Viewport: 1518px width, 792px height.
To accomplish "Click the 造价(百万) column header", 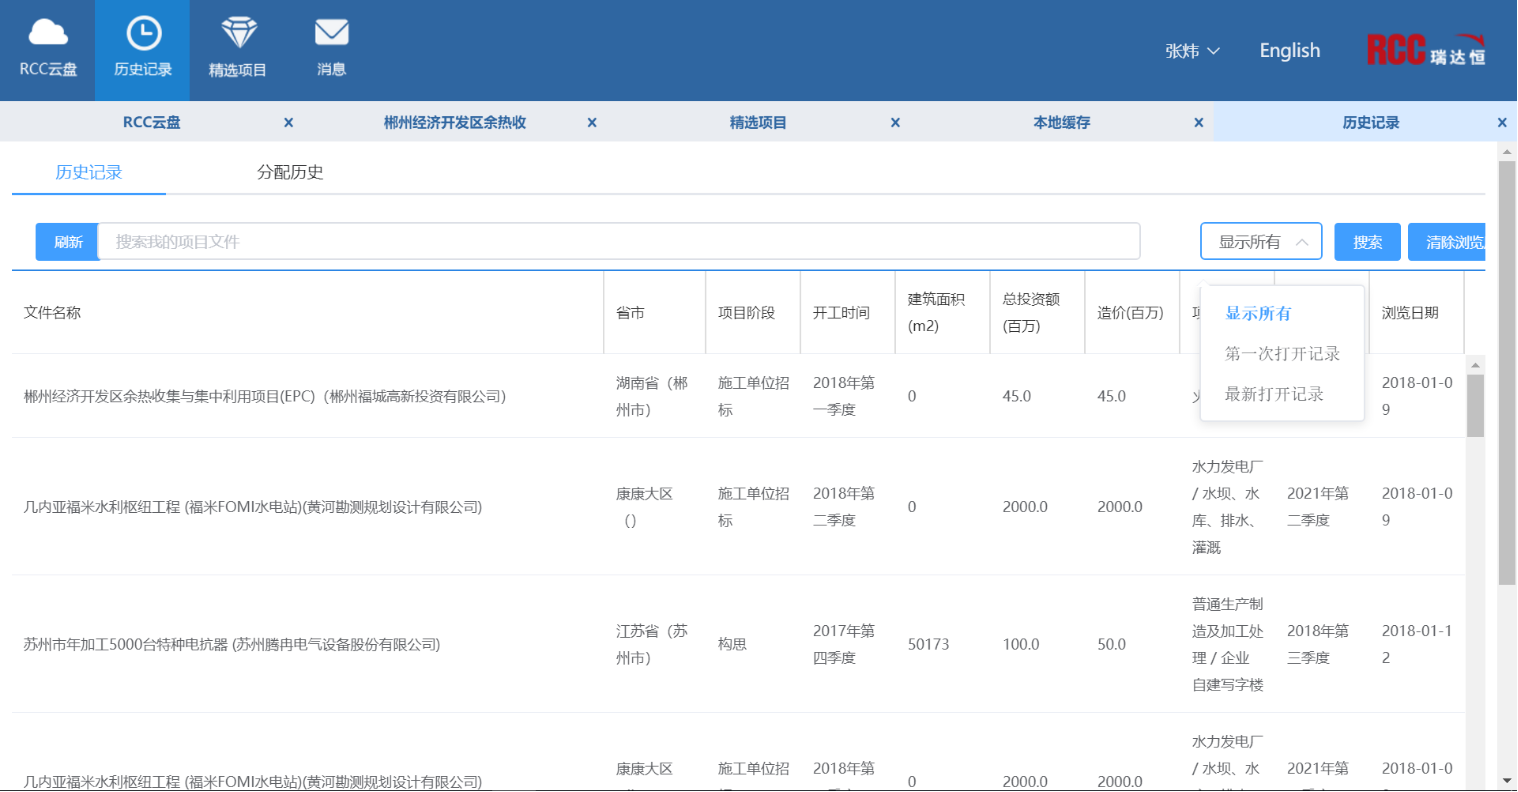I will click(1131, 313).
